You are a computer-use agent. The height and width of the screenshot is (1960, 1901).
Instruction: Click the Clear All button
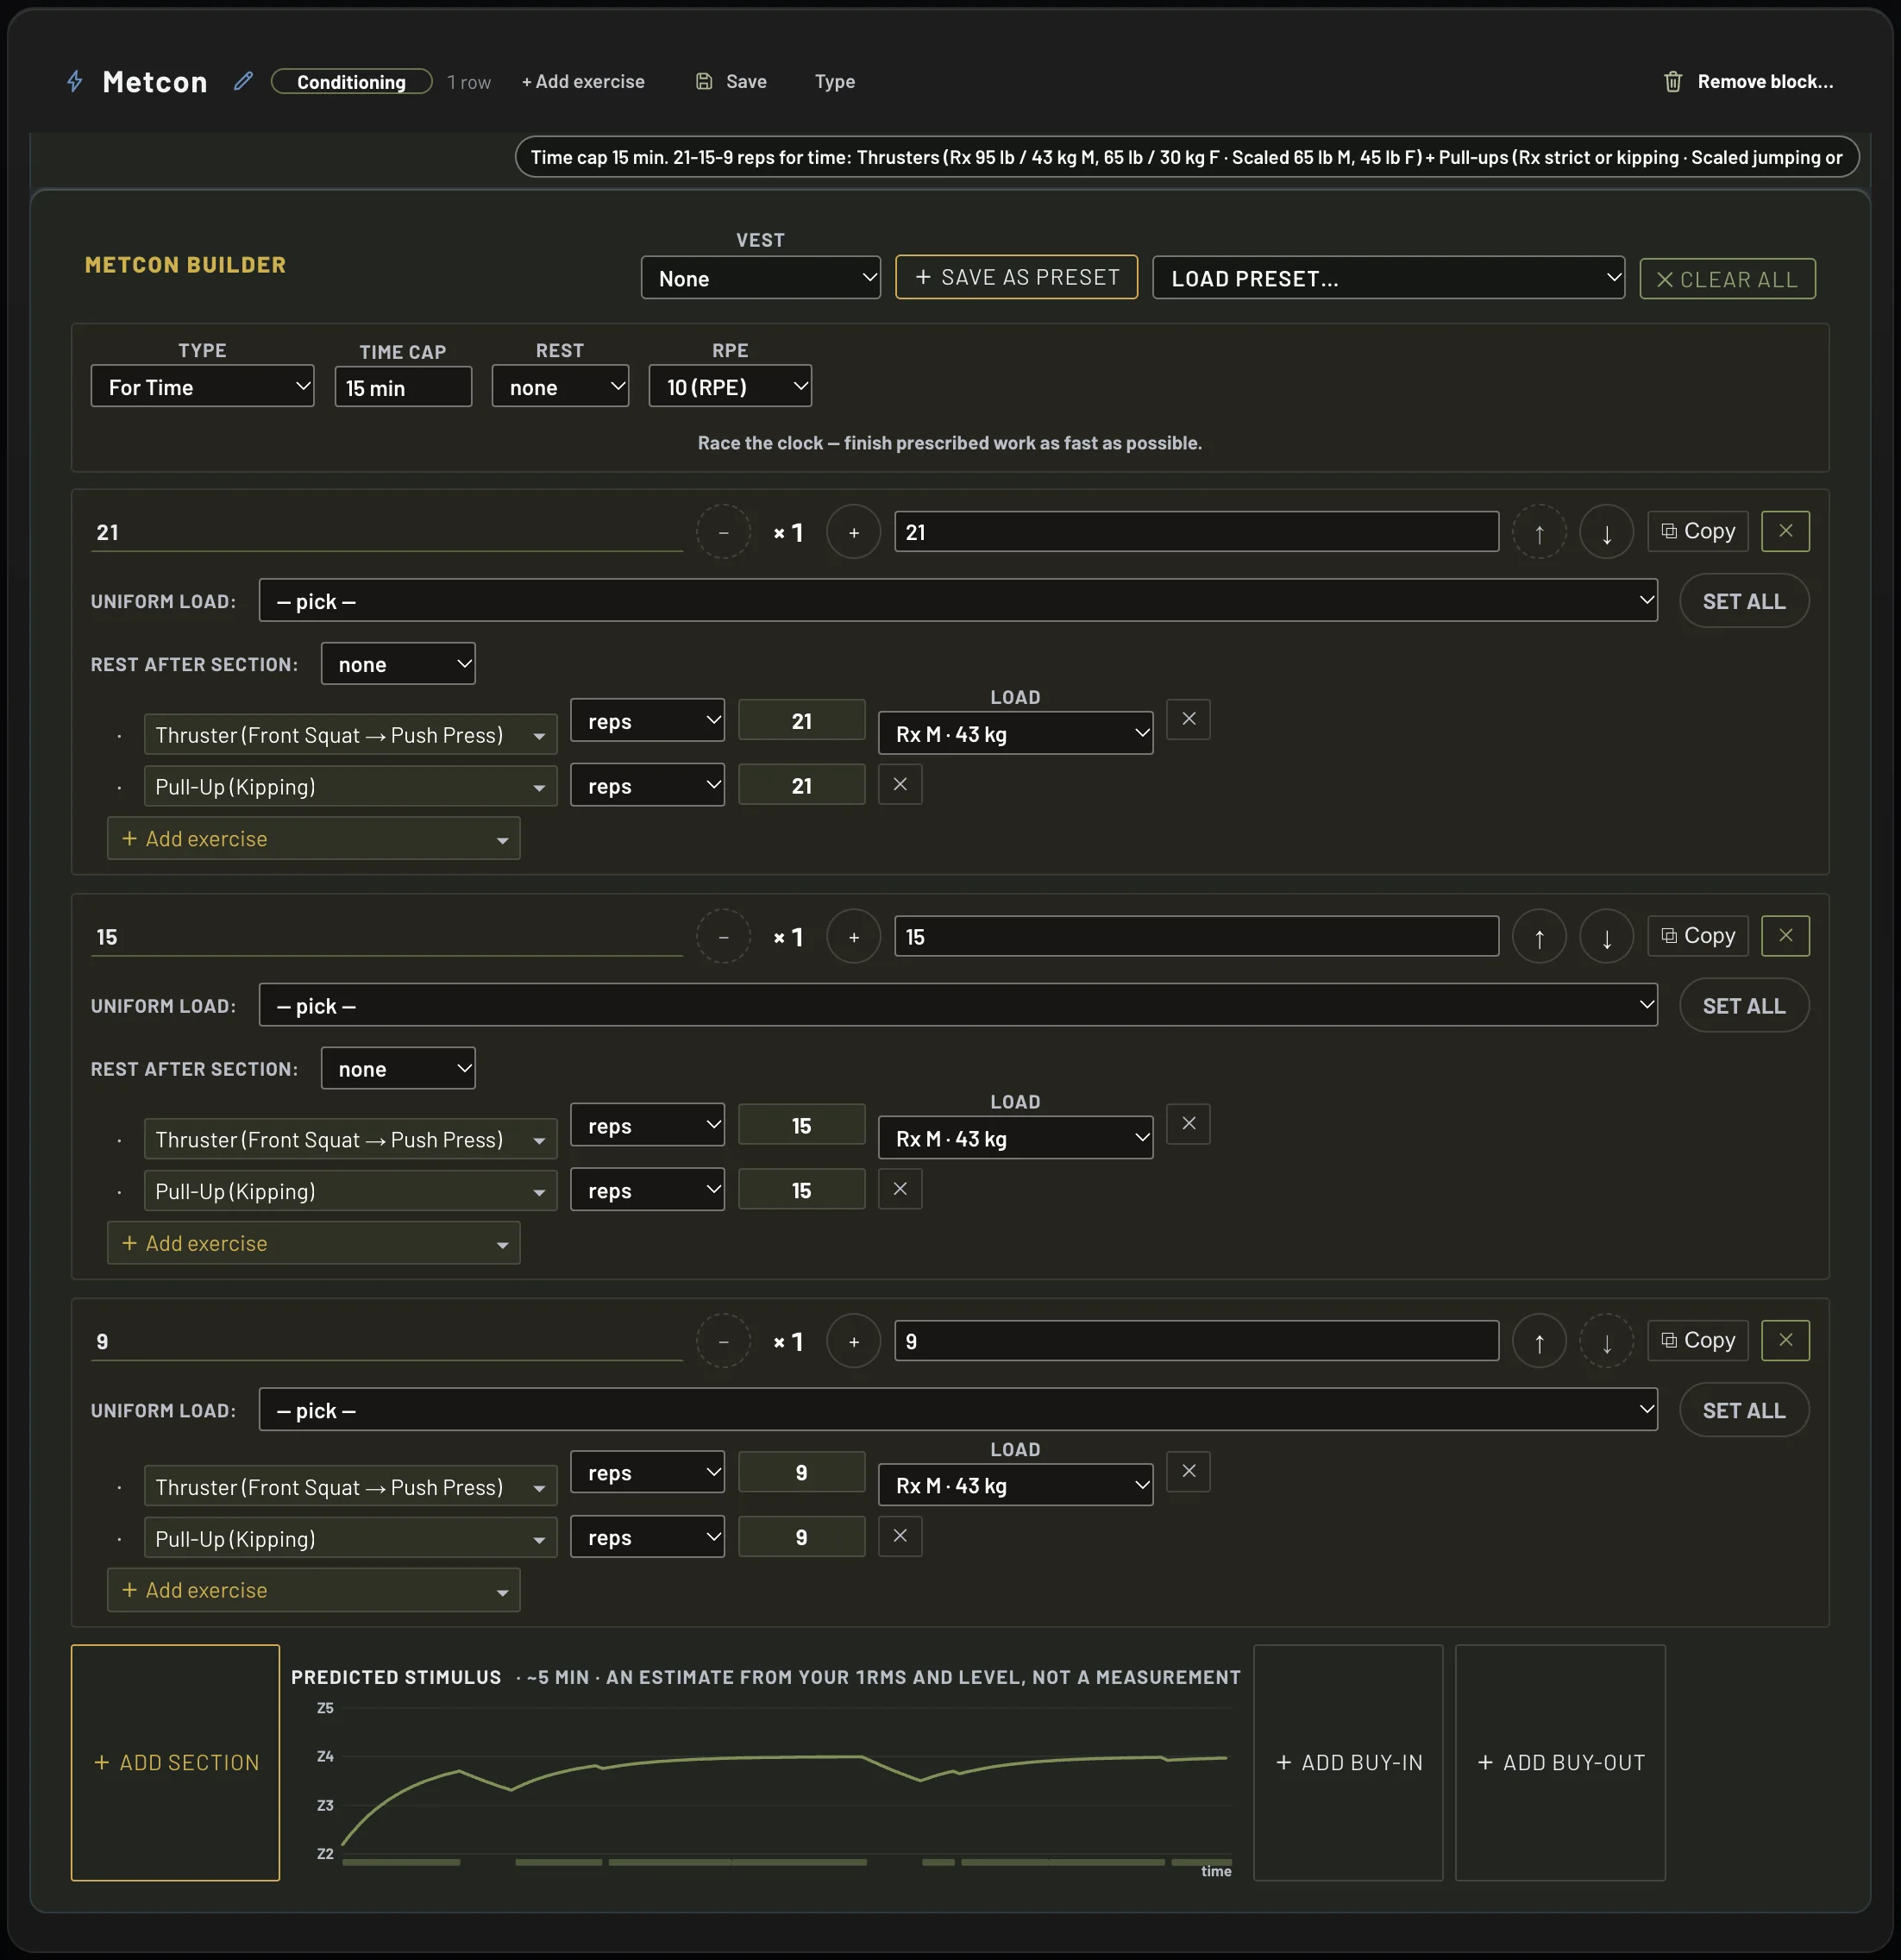1727,279
